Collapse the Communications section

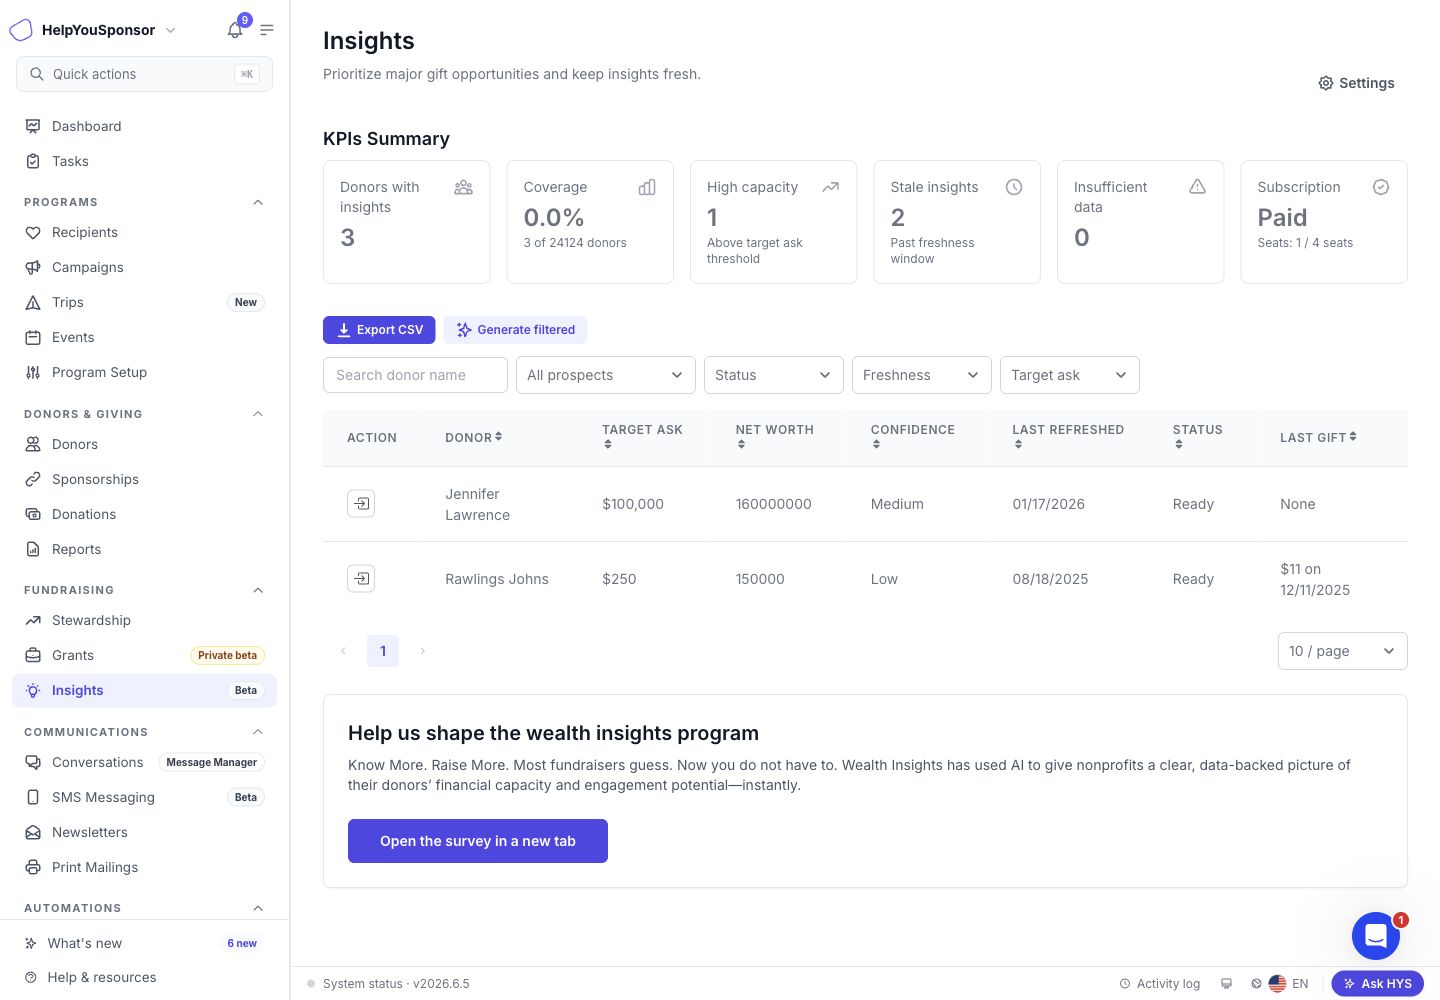coord(258,732)
